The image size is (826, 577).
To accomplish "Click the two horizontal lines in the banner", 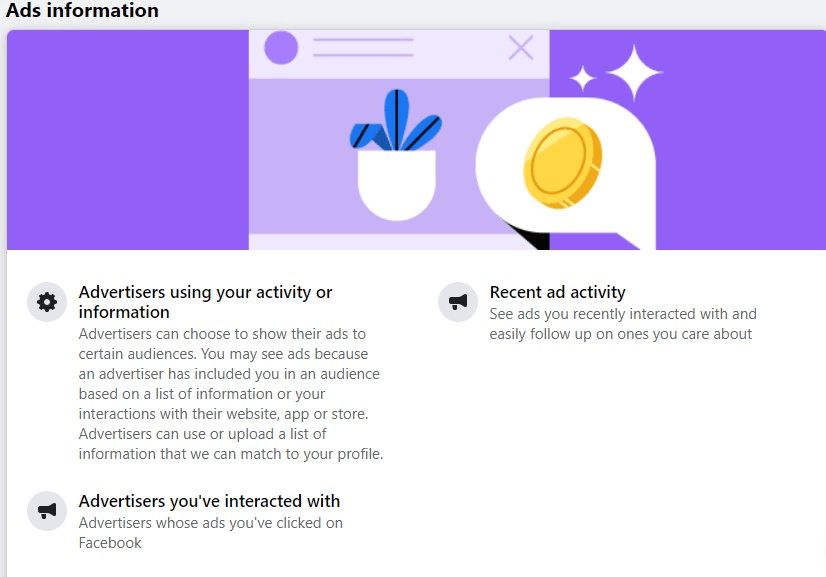I will click(363, 47).
